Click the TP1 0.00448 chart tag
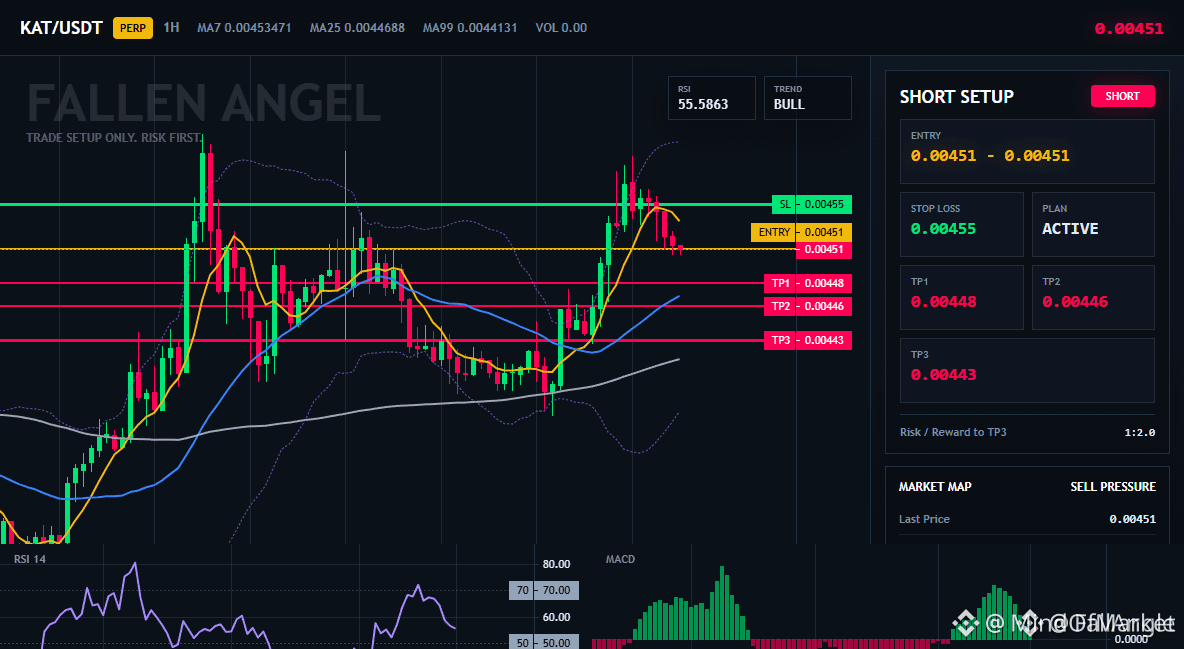Image resolution: width=1184 pixels, height=649 pixels. tap(808, 283)
